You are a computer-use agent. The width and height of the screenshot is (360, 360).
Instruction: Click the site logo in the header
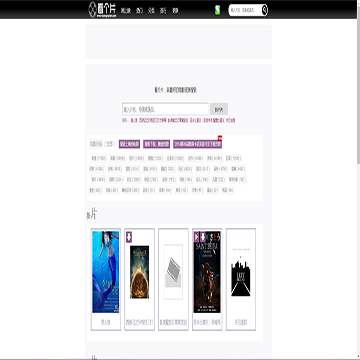(102, 10)
